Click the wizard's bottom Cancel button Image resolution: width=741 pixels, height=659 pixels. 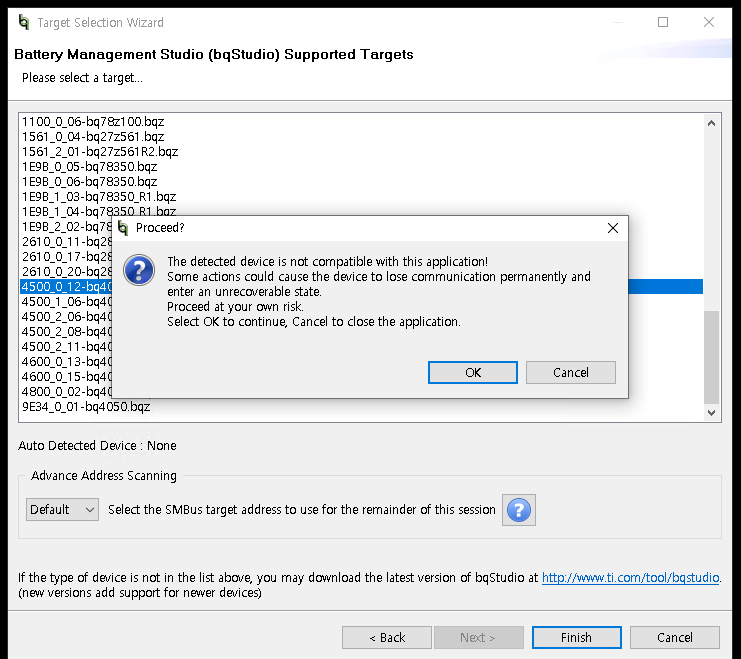pos(674,638)
